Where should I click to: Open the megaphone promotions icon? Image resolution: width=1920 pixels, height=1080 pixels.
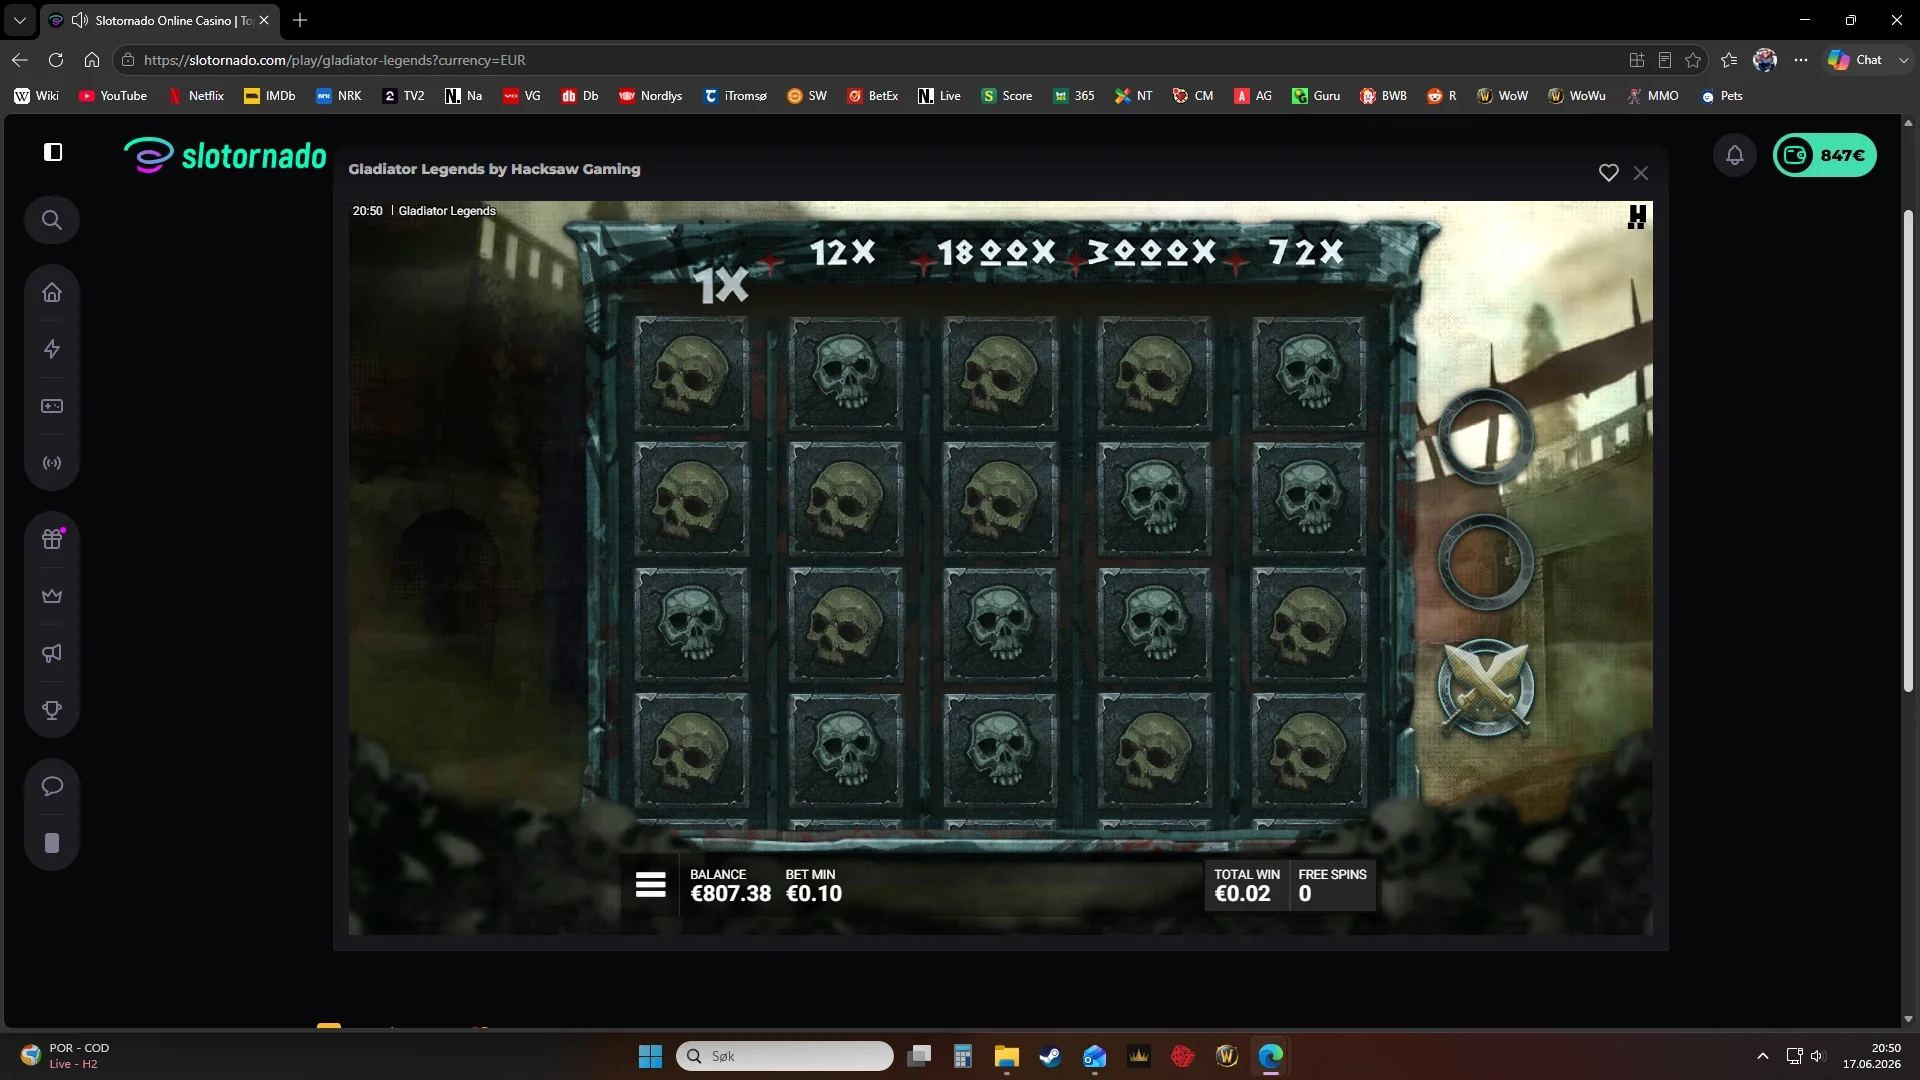(x=52, y=653)
